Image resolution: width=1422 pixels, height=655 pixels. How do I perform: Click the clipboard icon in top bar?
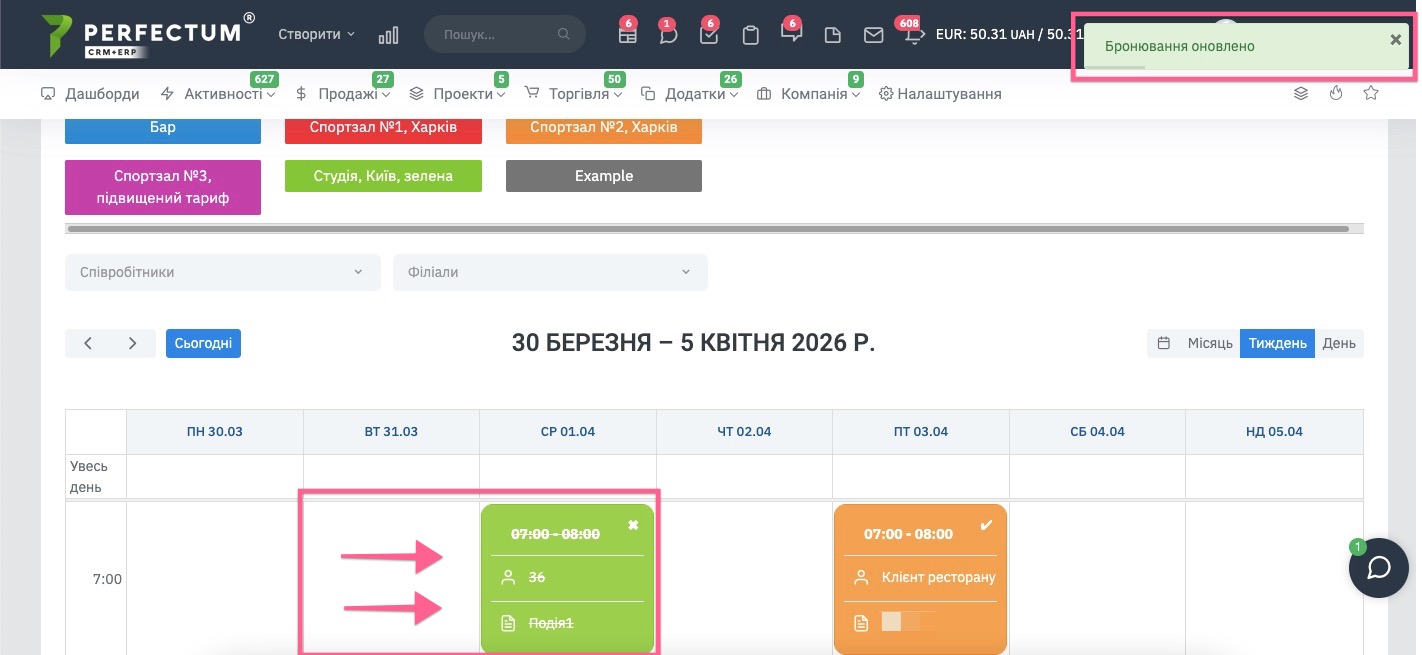click(750, 35)
